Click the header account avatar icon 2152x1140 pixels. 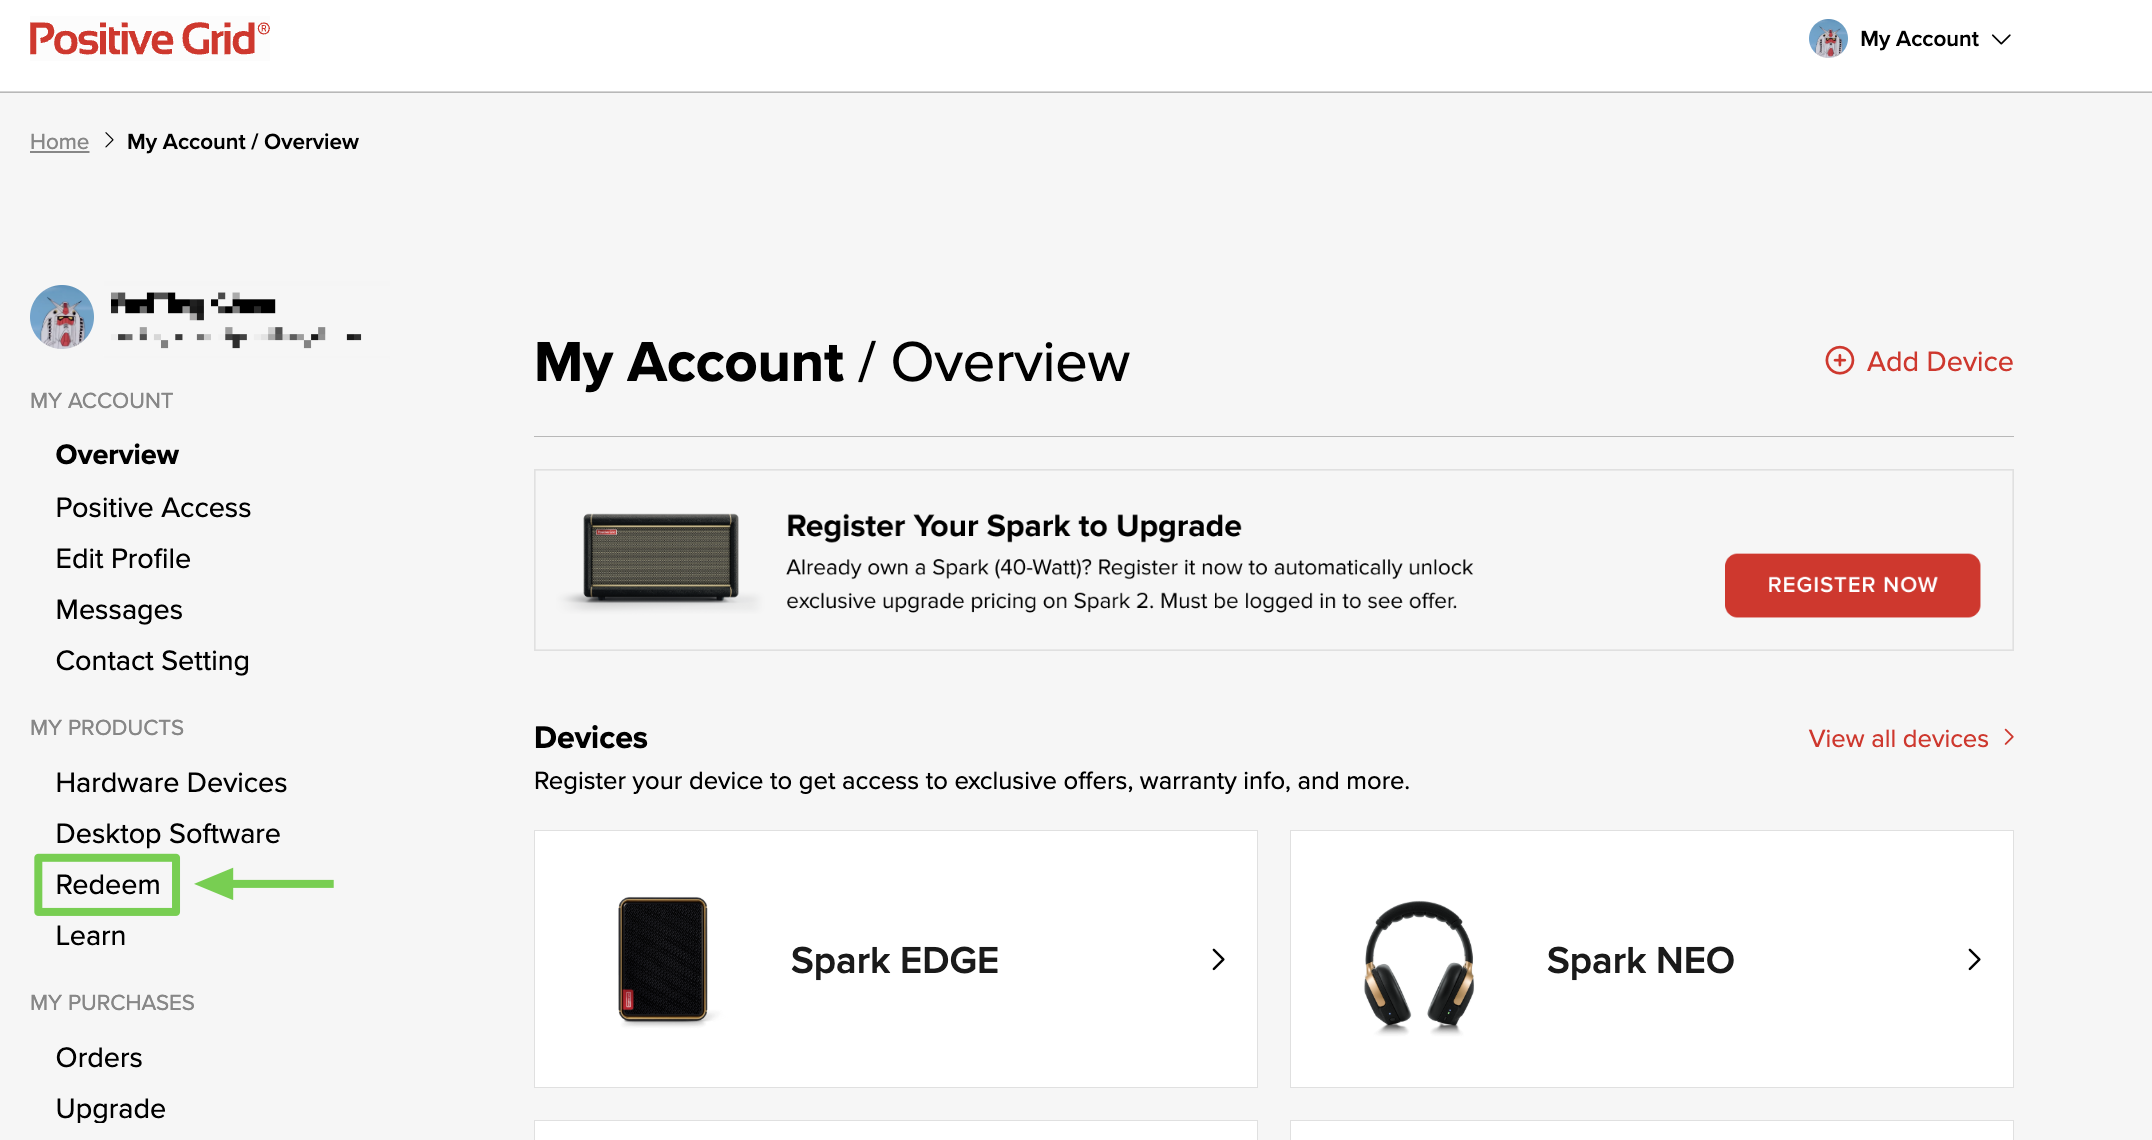[x=1827, y=39]
